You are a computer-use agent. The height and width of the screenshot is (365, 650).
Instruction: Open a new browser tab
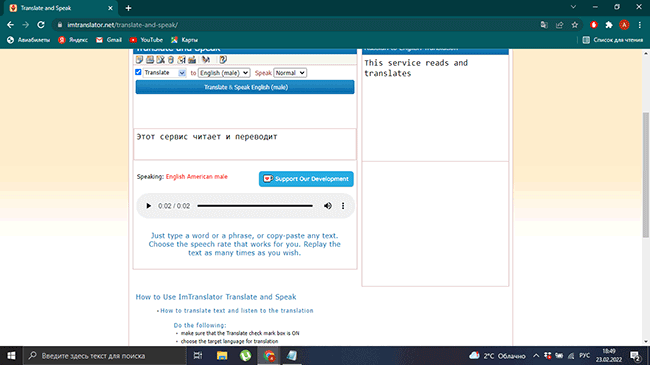[129, 8]
